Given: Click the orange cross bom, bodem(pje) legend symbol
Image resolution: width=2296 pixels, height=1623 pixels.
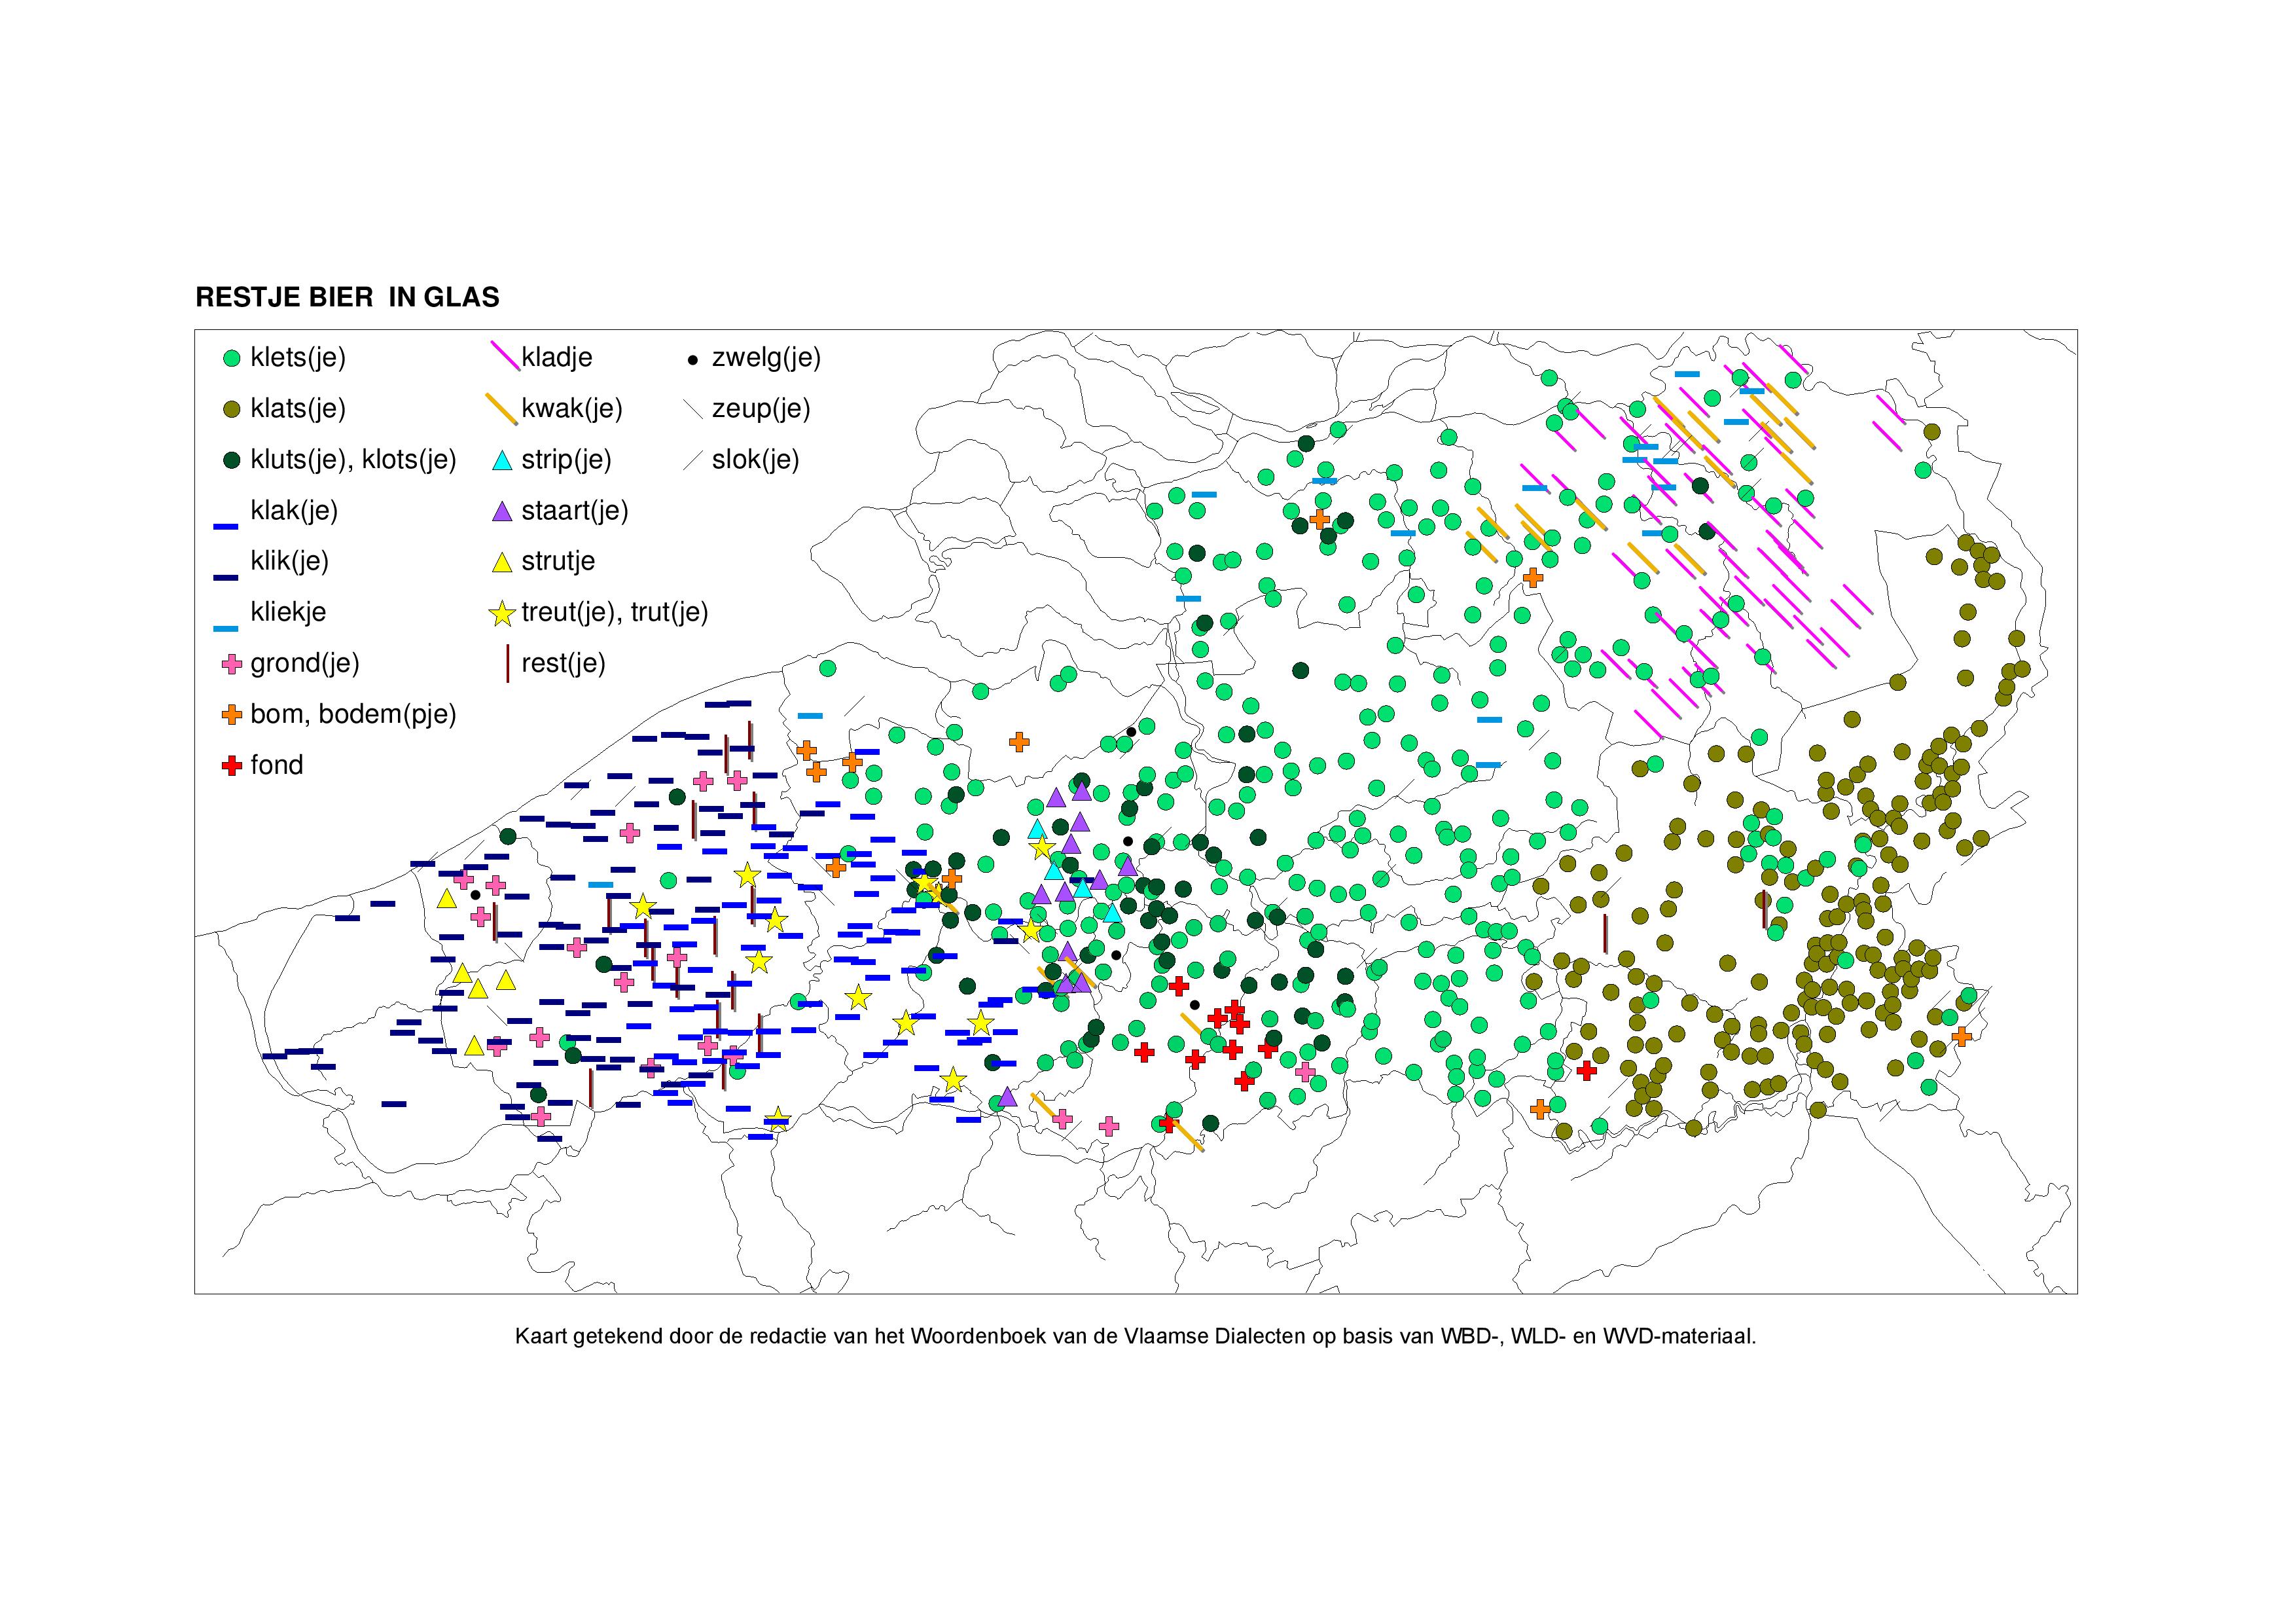Looking at the screenshot, I should coord(232,715).
